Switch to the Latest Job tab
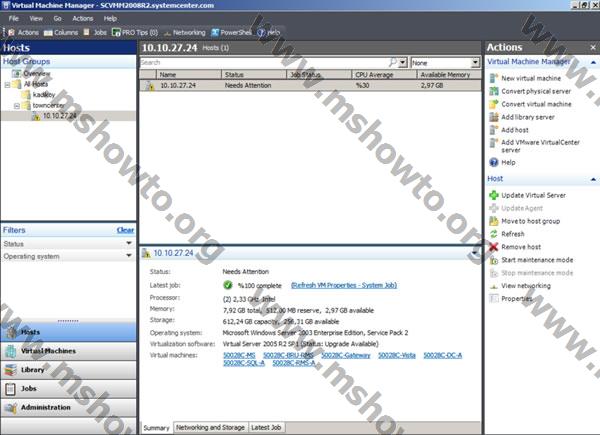 (x=266, y=427)
